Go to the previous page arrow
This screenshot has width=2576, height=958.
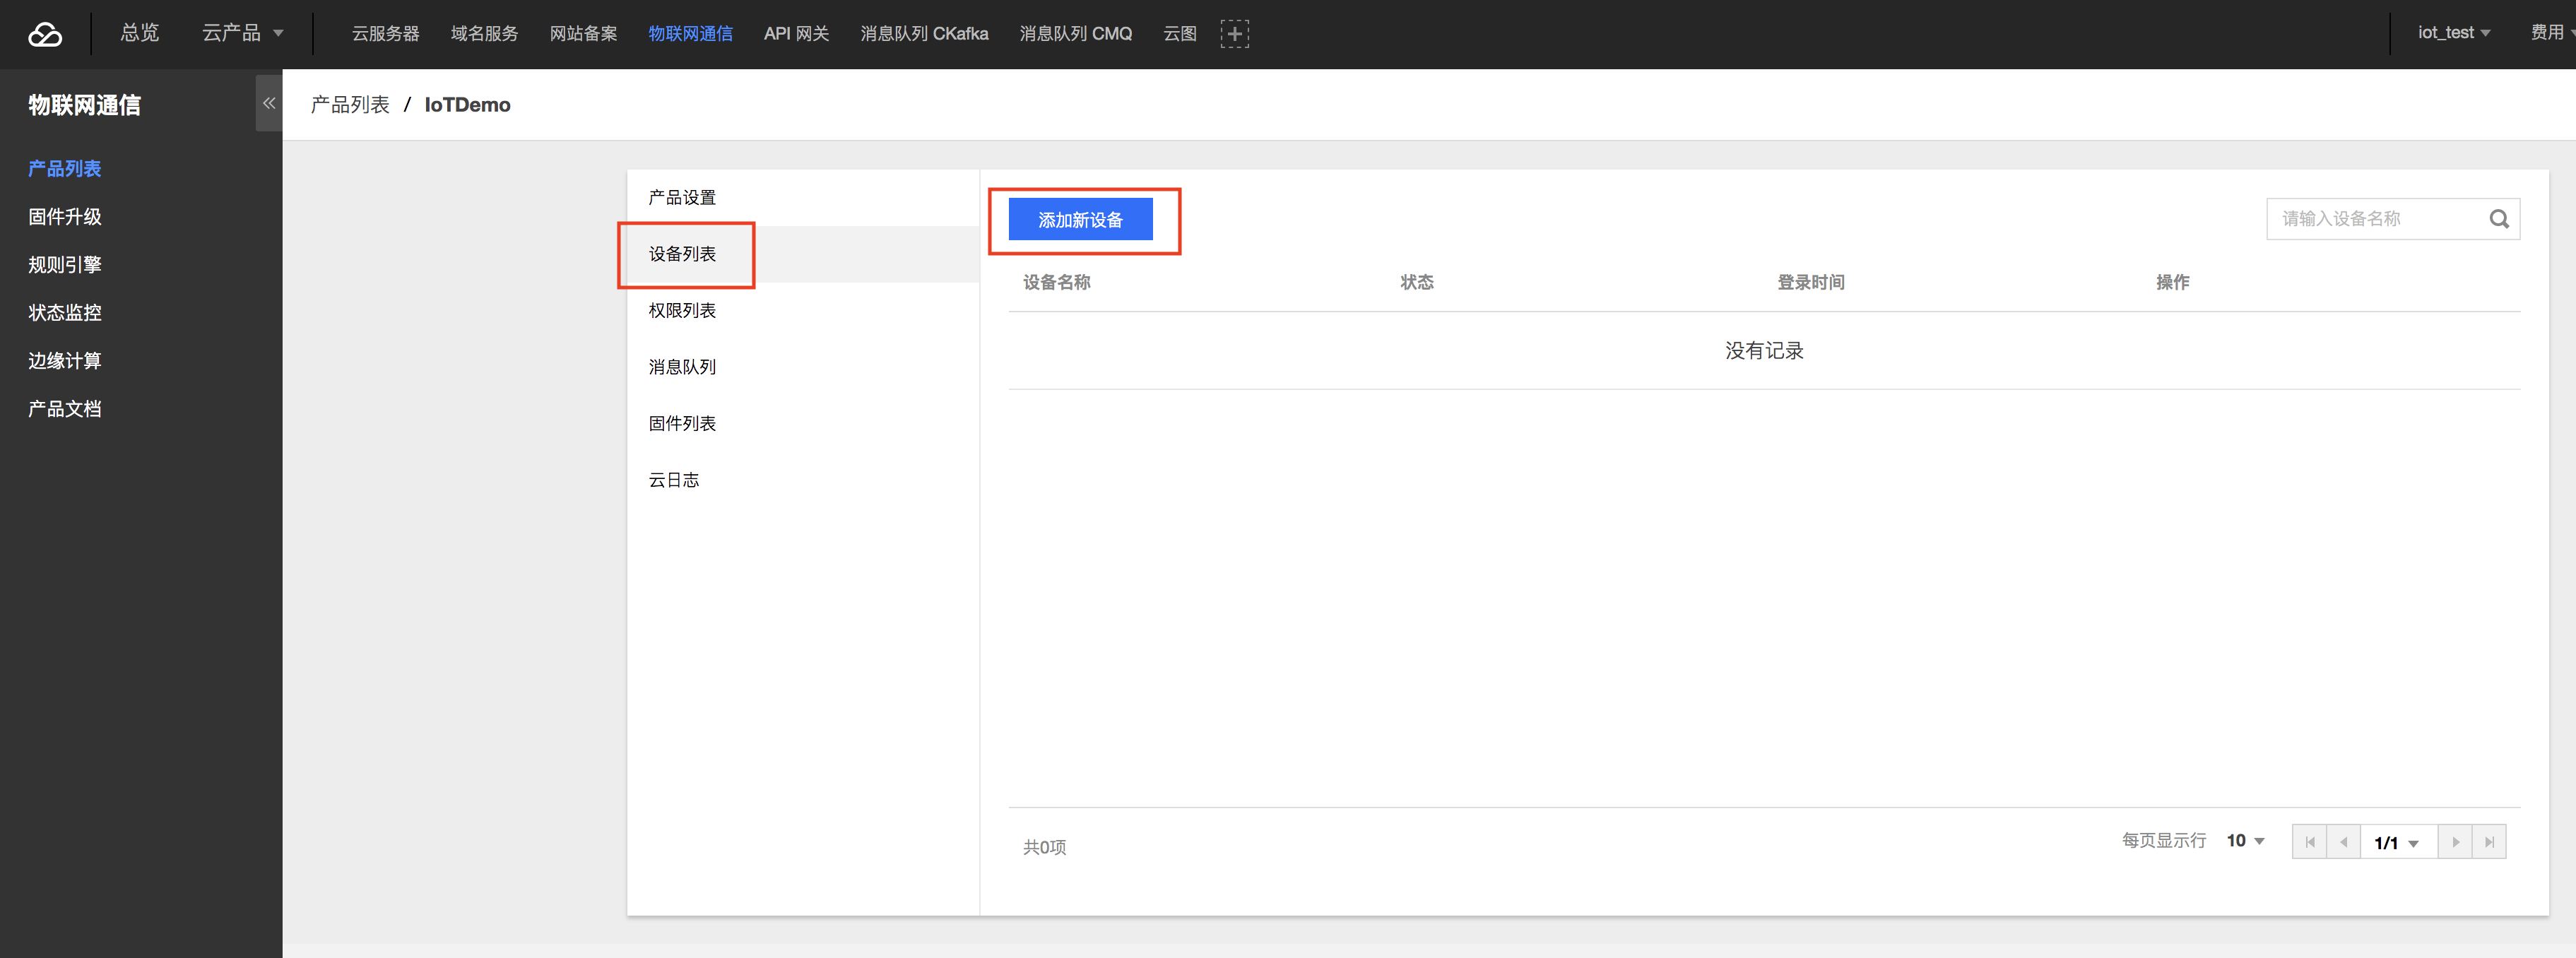pyautogui.click(x=2343, y=842)
